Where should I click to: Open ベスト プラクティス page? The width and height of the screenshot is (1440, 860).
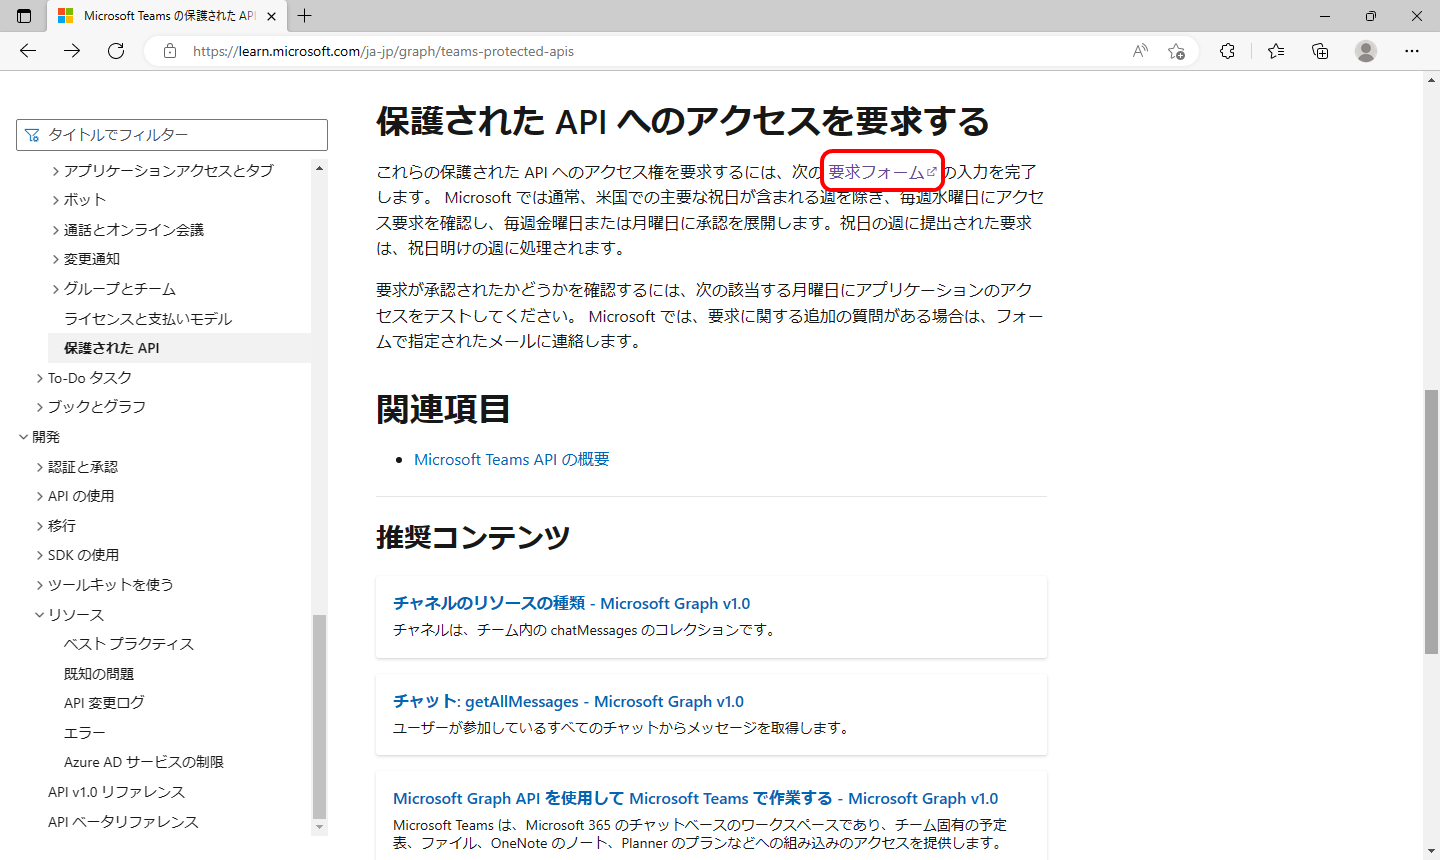point(129,644)
